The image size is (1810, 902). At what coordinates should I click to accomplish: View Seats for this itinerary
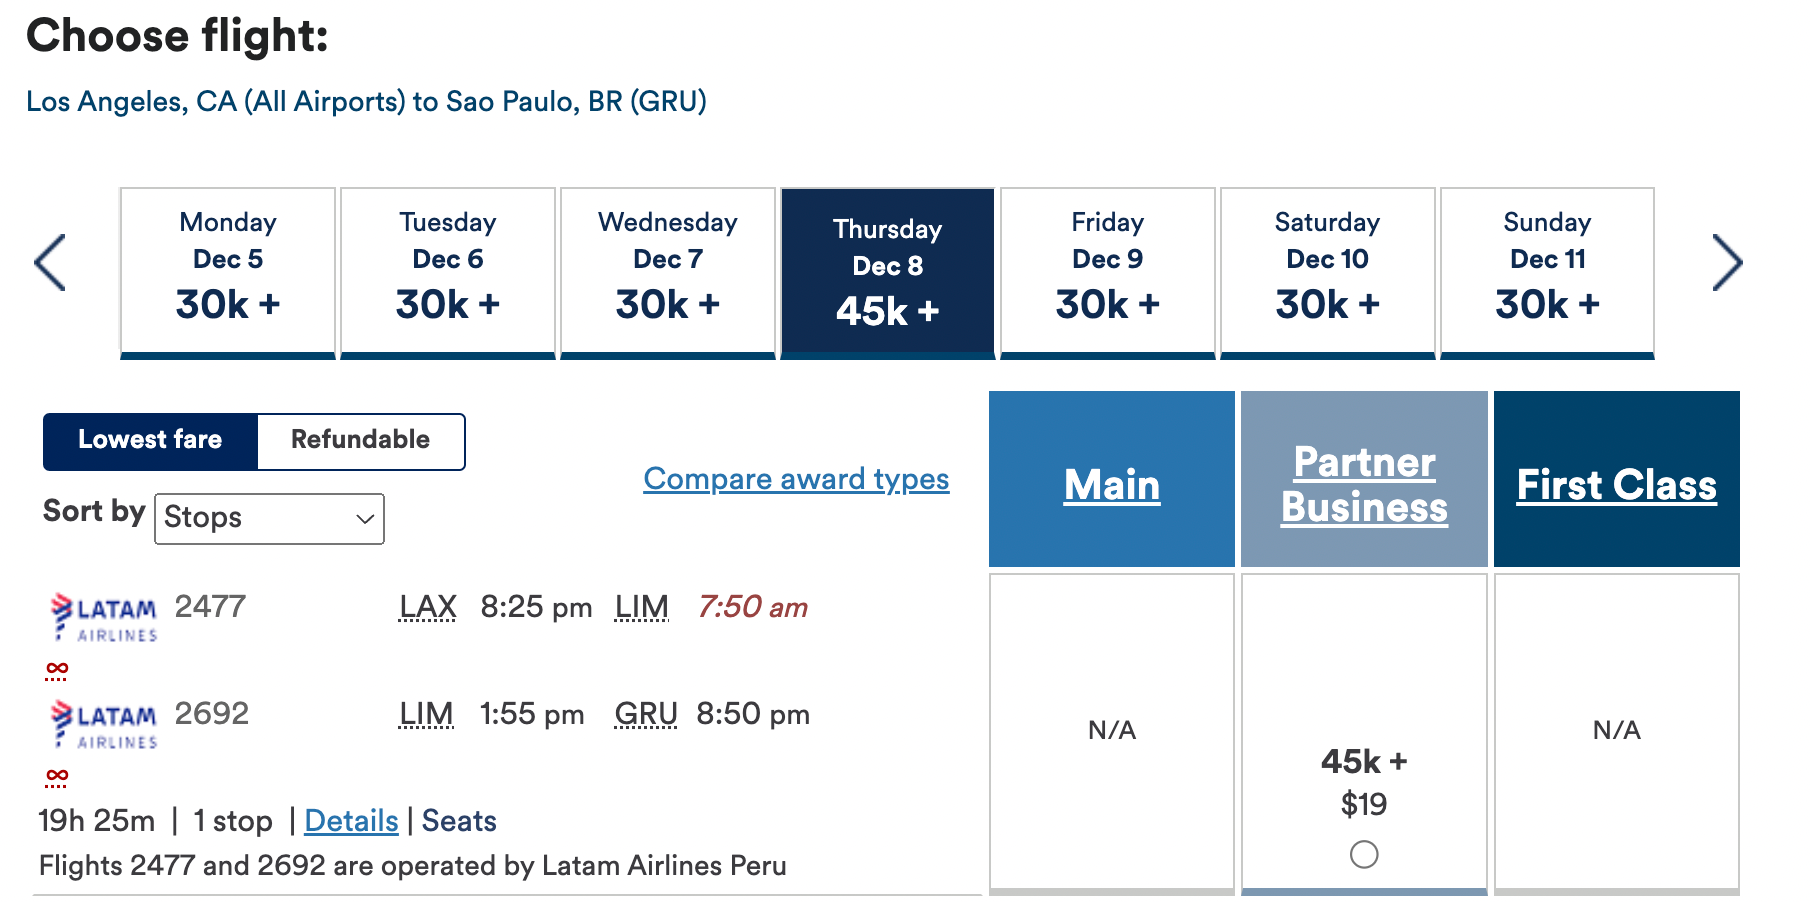pyautogui.click(x=459, y=821)
